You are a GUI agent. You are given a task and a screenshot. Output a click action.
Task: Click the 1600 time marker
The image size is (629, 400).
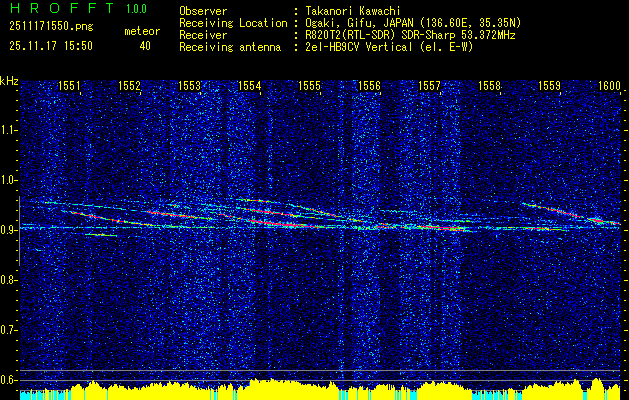tap(610, 87)
